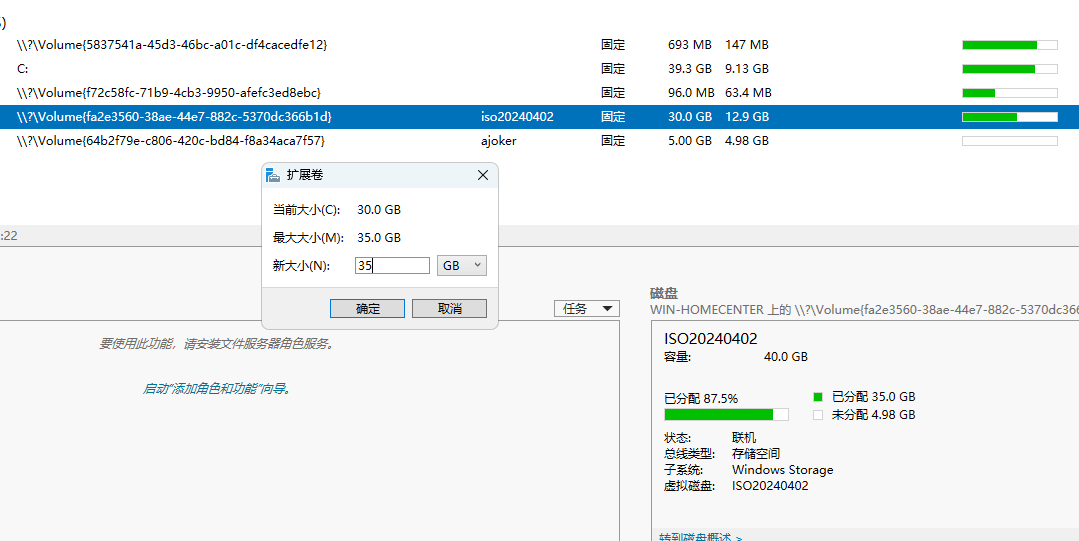Screen dimensions: 1079x541
Task: Click the 39.3 GB capacity value
Action: coord(690,69)
